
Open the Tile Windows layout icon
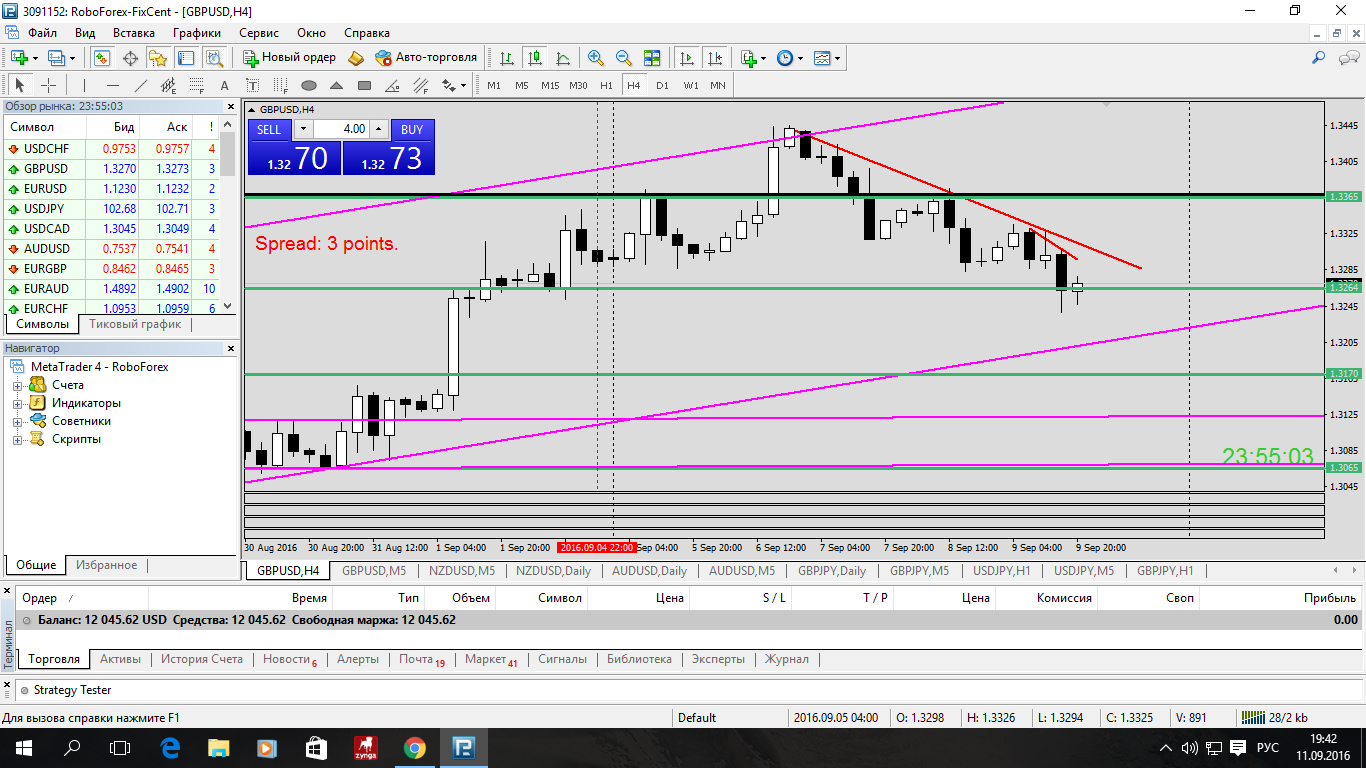coord(652,58)
